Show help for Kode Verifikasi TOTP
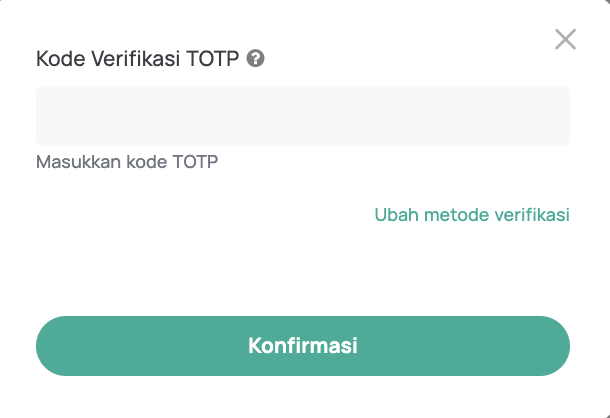This screenshot has width=610, height=418. 255,59
